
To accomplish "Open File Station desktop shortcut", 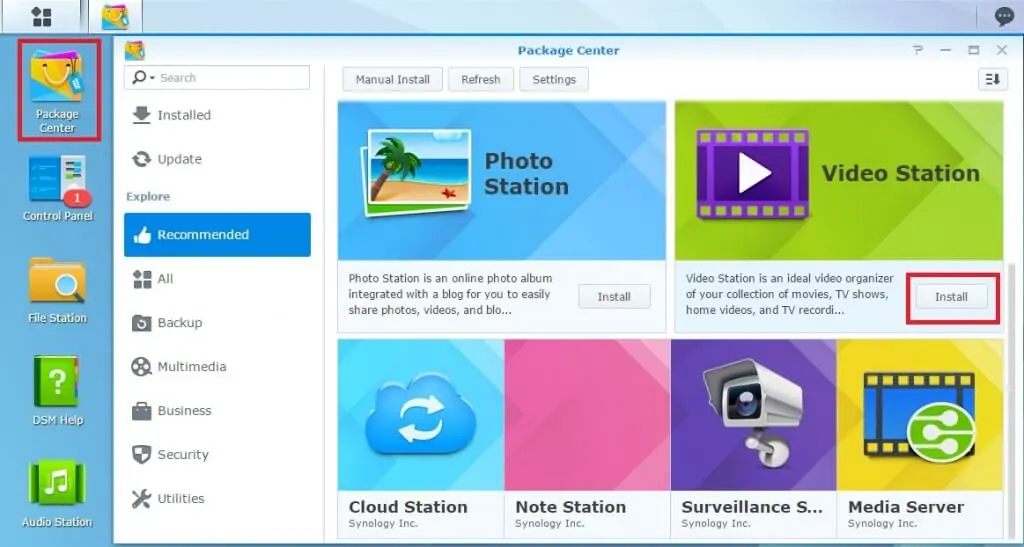I will coord(57,290).
